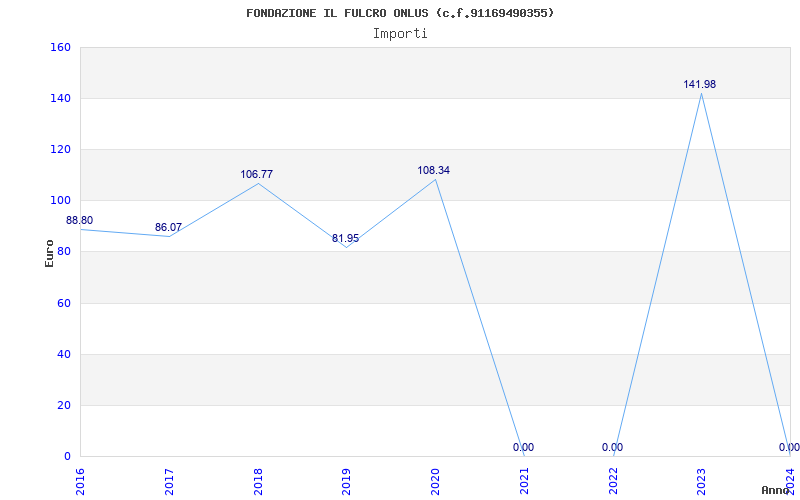The image size is (800, 500).
Task: Select the 108.34 data label
Action: [x=434, y=170]
